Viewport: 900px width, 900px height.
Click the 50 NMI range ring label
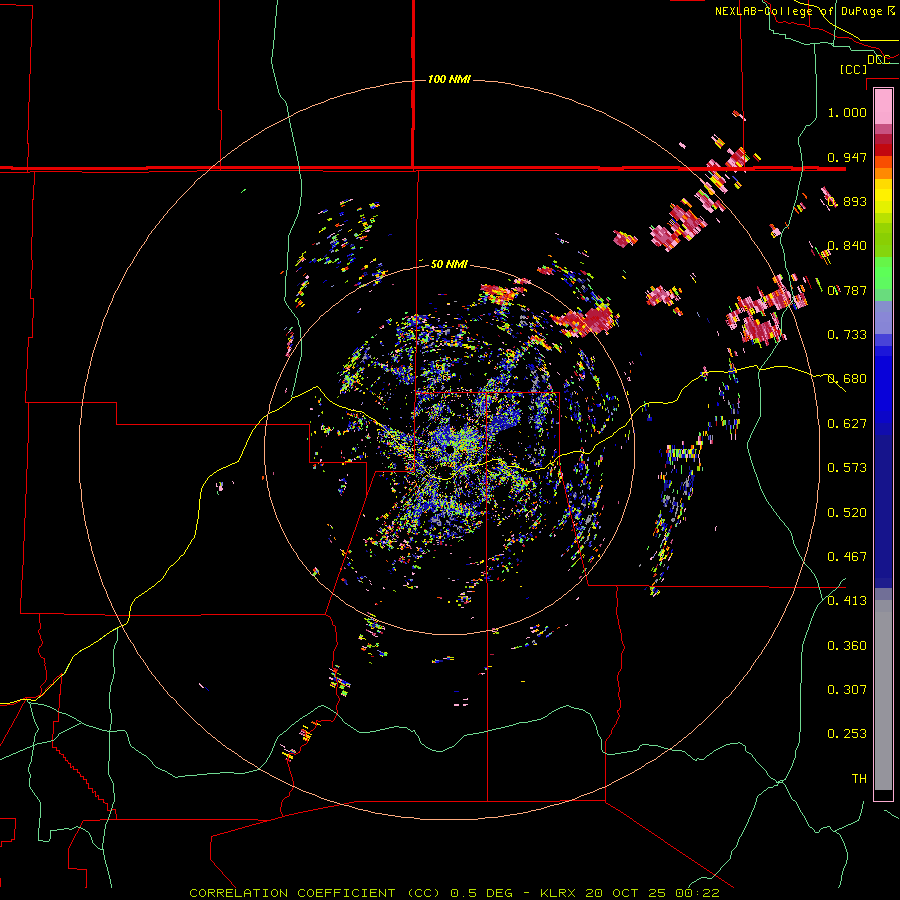pos(449,264)
